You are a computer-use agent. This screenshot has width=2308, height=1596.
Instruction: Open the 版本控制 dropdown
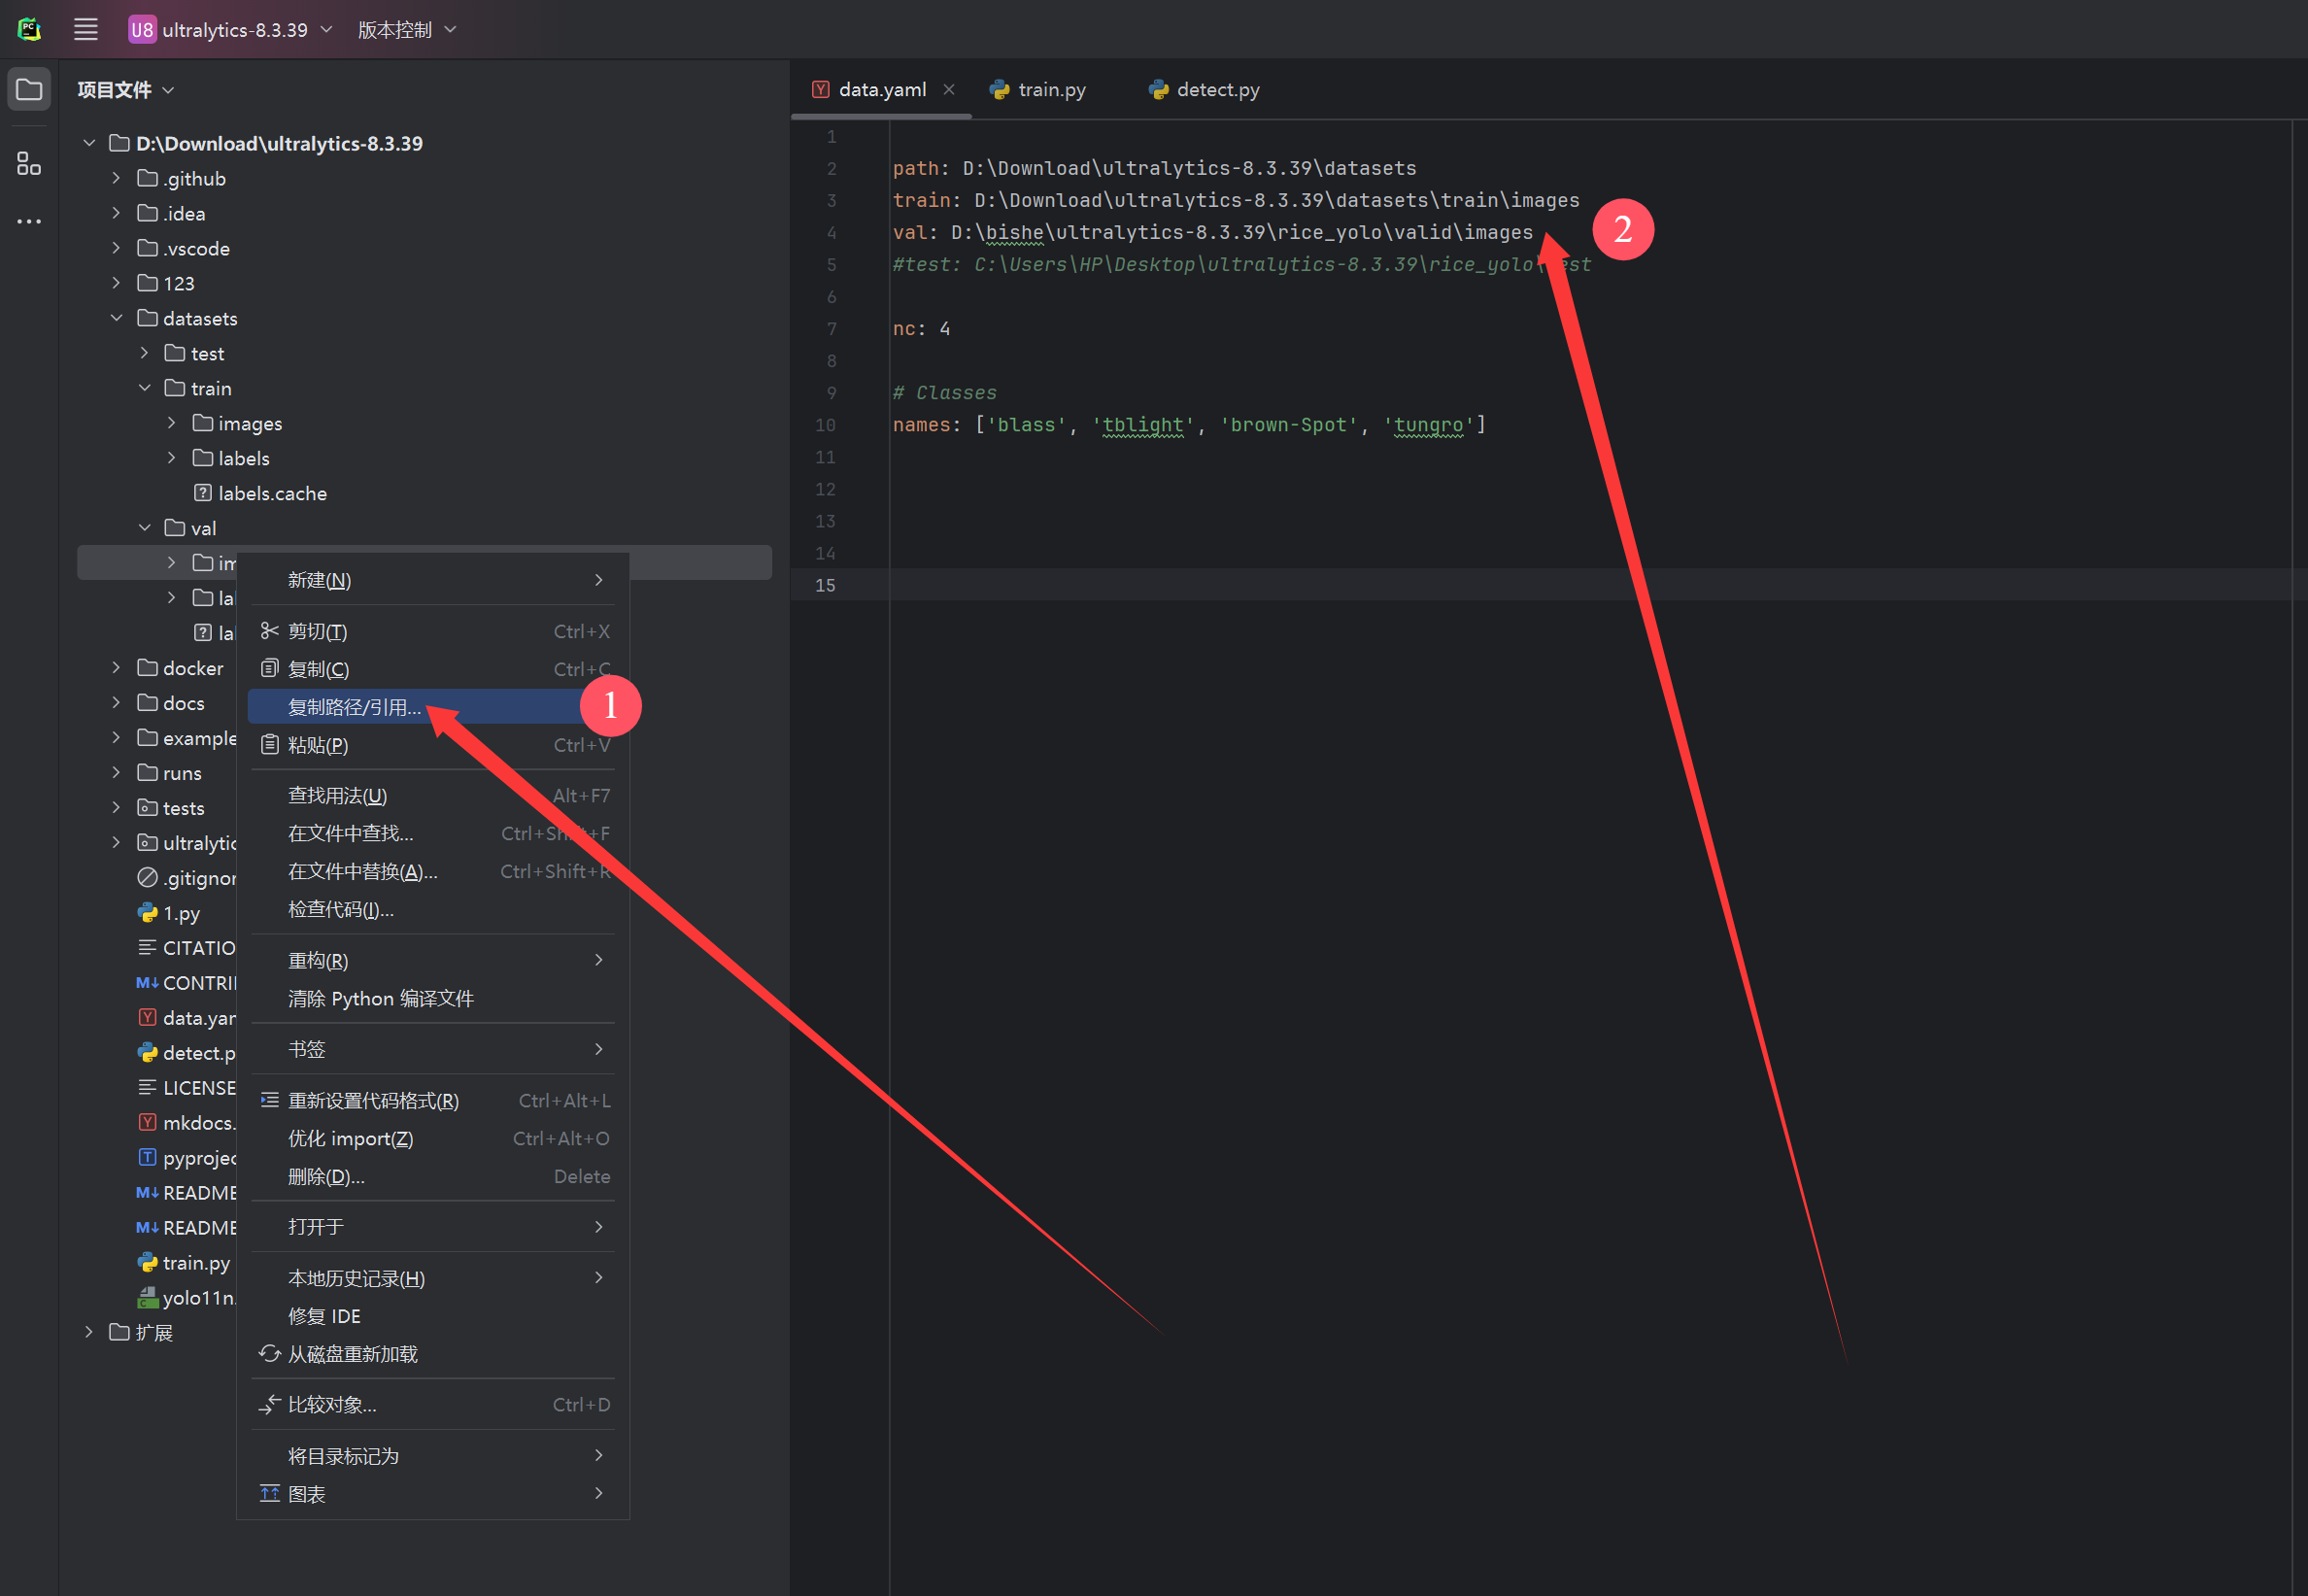tap(407, 30)
